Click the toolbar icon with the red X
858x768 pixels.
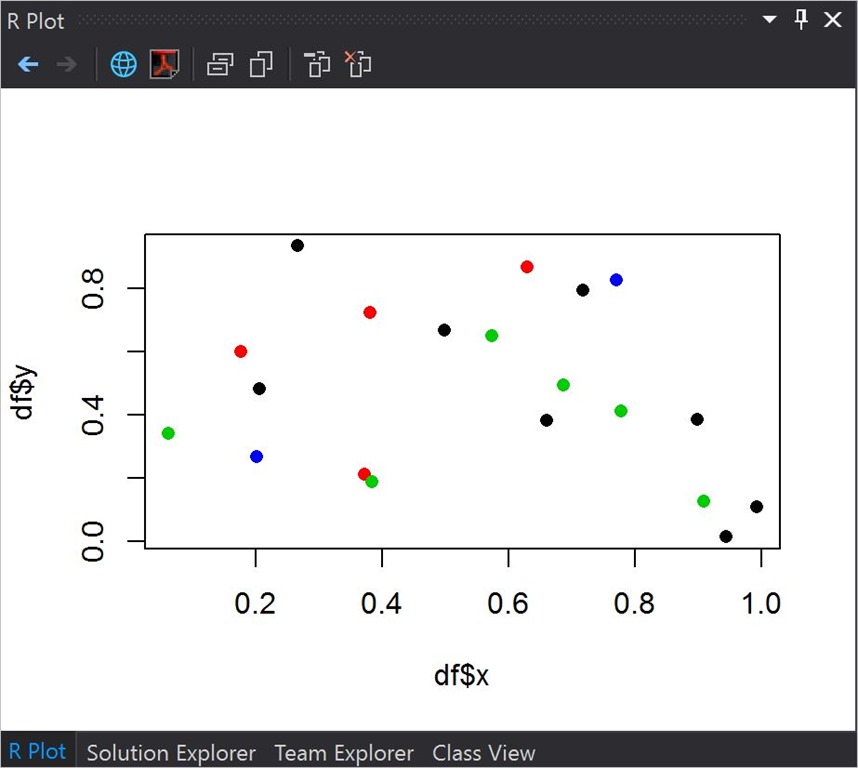pos(358,65)
